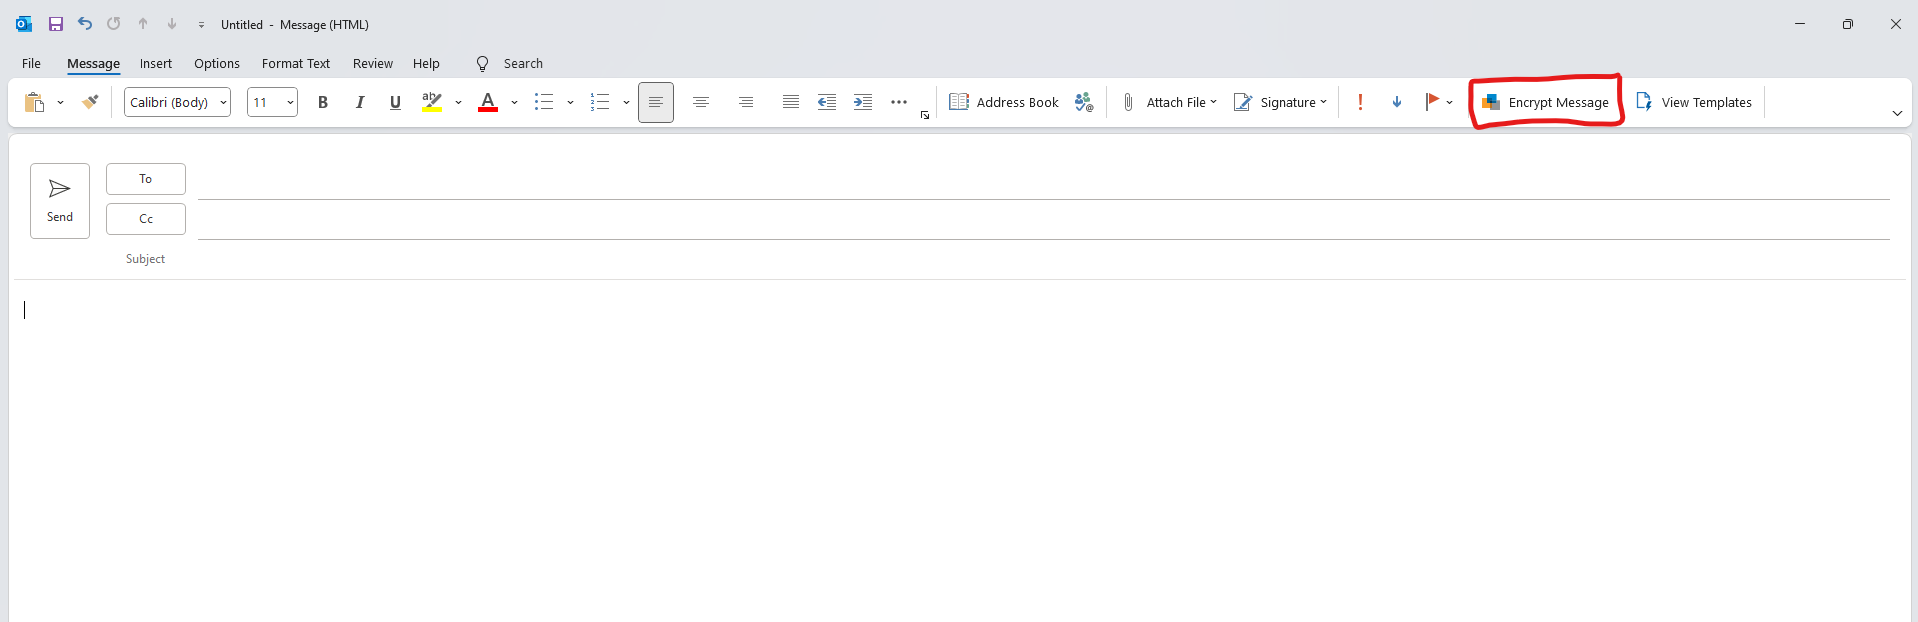
Task: Expand the highlight color options
Action: click(458, 102)
